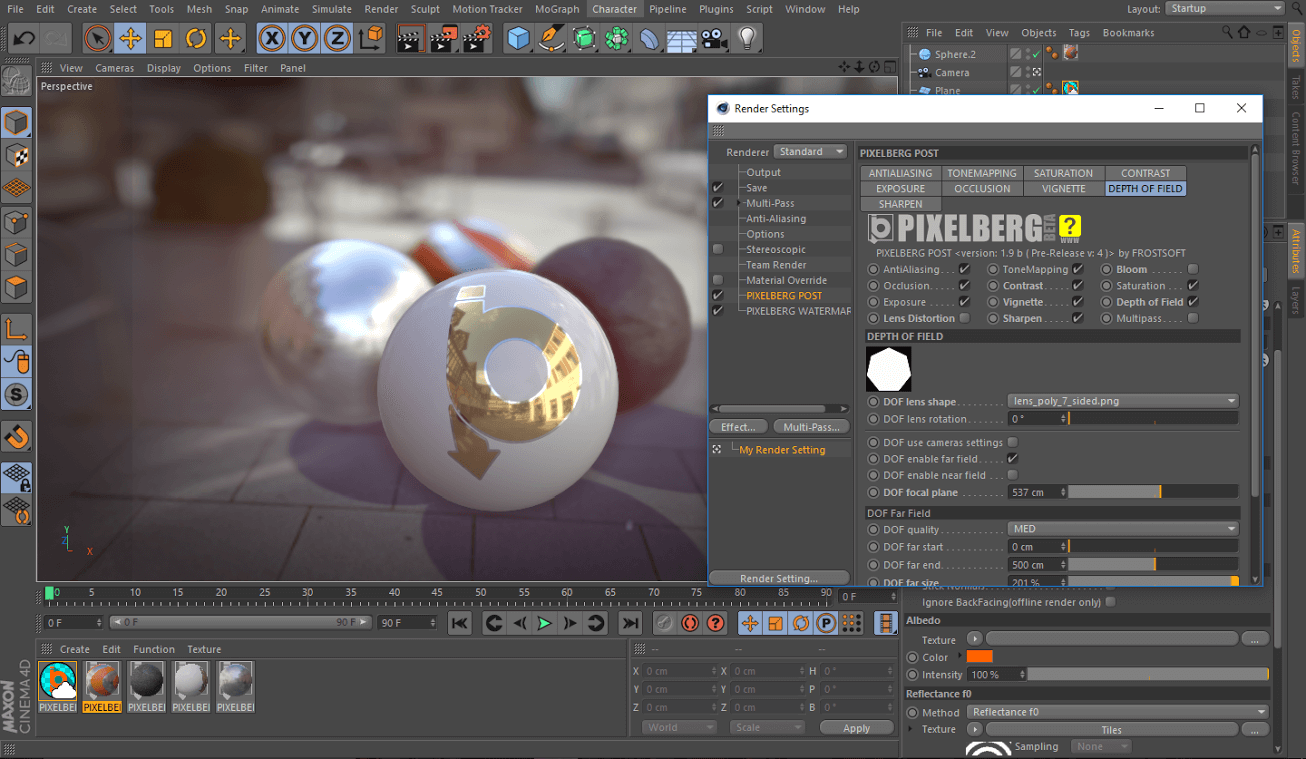Select the Rotate tool in toolbar
This screenshot has height=759, width=1306.
[196, 39]
